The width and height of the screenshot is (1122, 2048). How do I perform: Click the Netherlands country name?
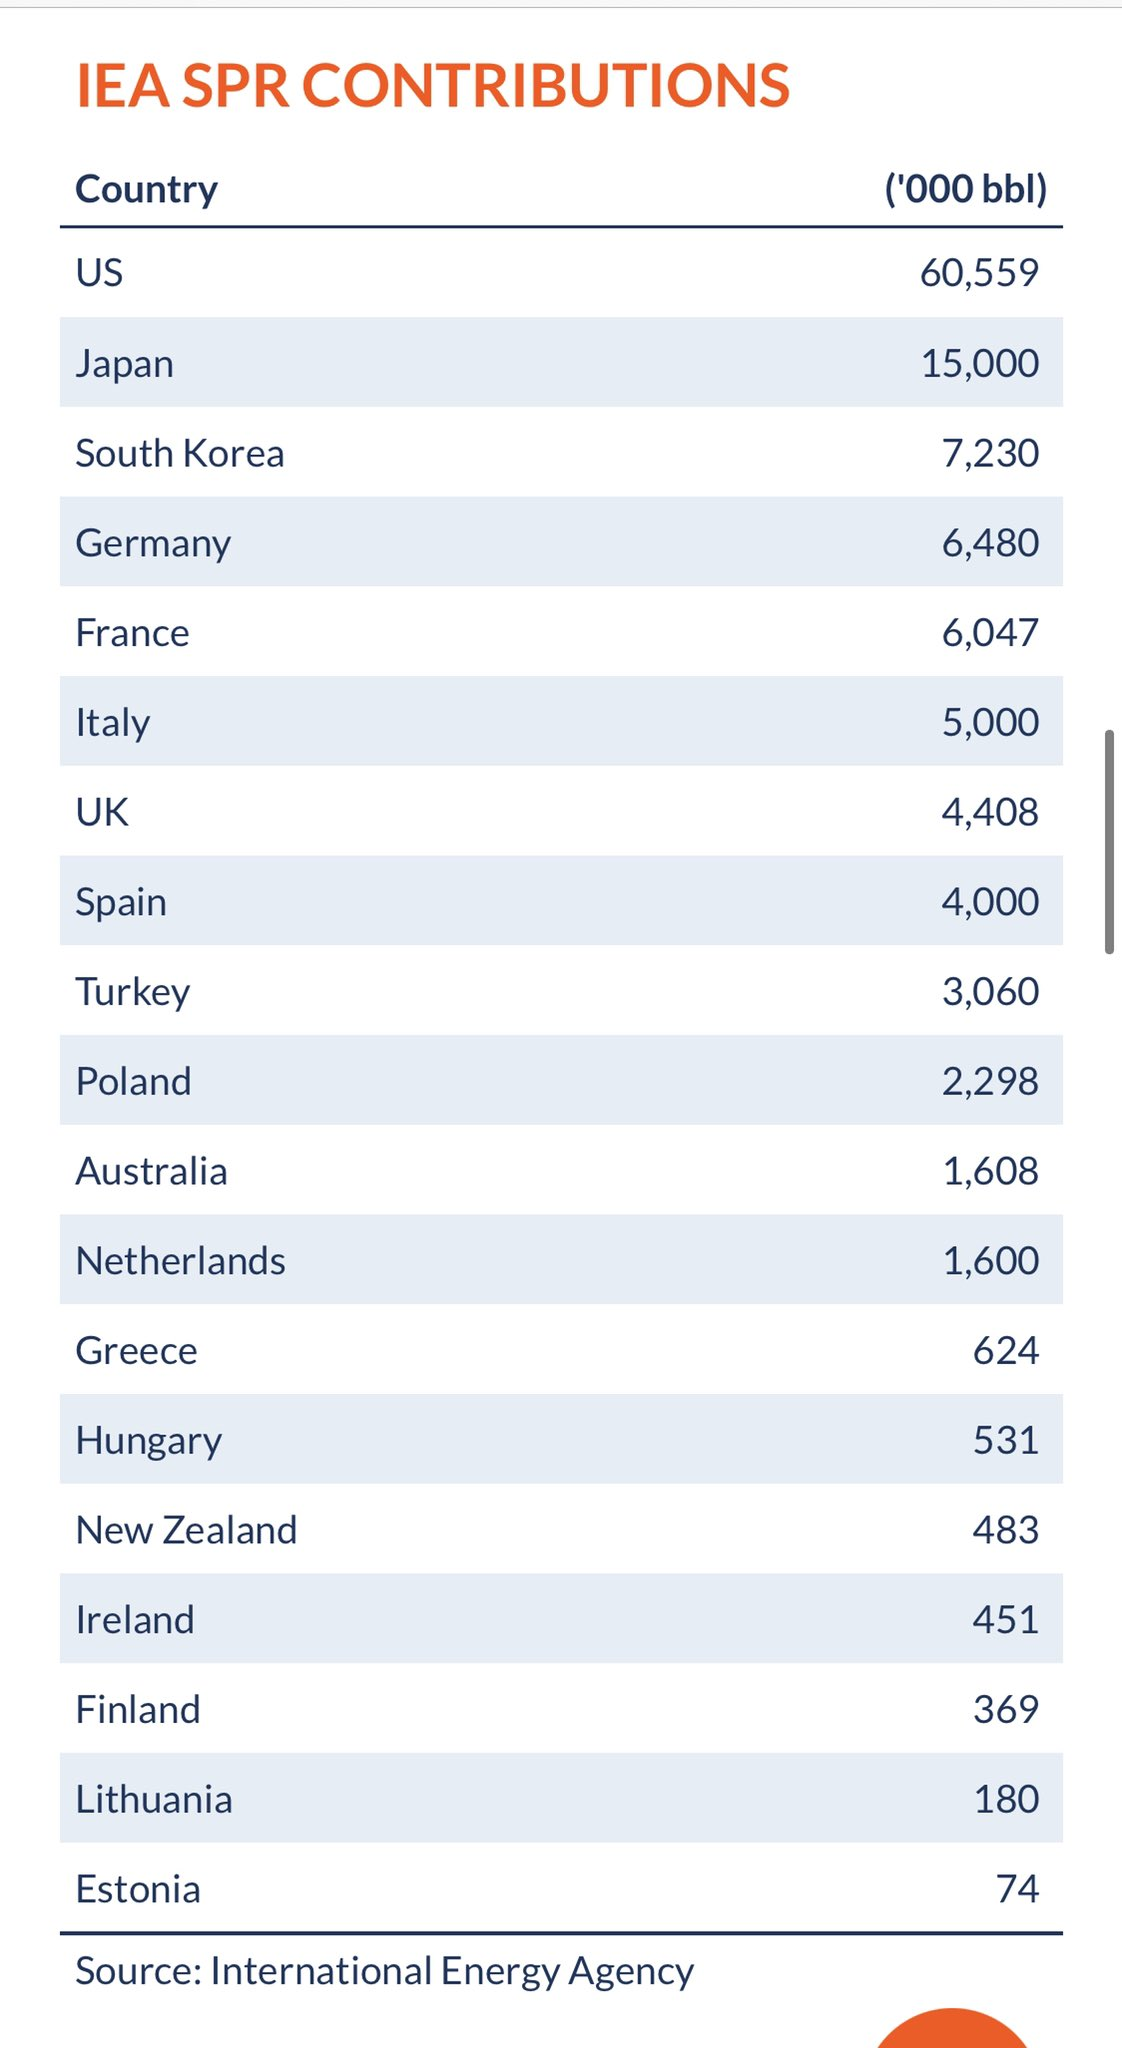[x=181, y=1261]
